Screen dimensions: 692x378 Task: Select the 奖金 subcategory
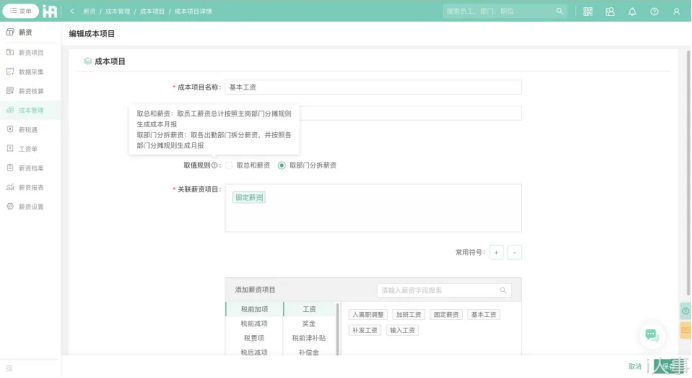pos(309,323)
